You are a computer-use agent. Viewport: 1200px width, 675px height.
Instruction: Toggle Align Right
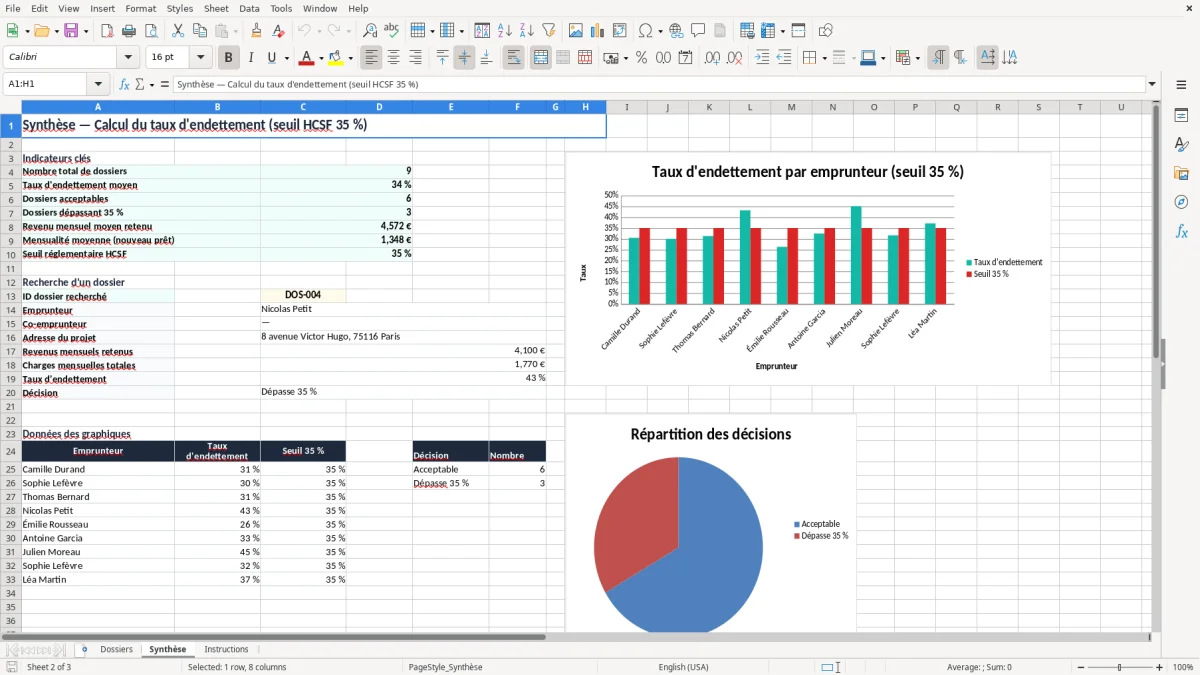(x=416, y=58)
